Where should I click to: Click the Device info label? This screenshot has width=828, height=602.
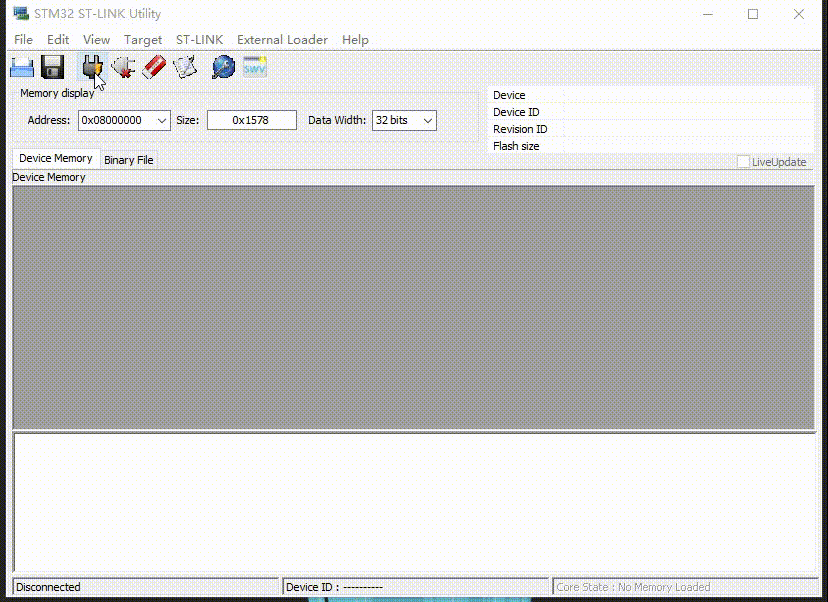(x=509, y=96)
